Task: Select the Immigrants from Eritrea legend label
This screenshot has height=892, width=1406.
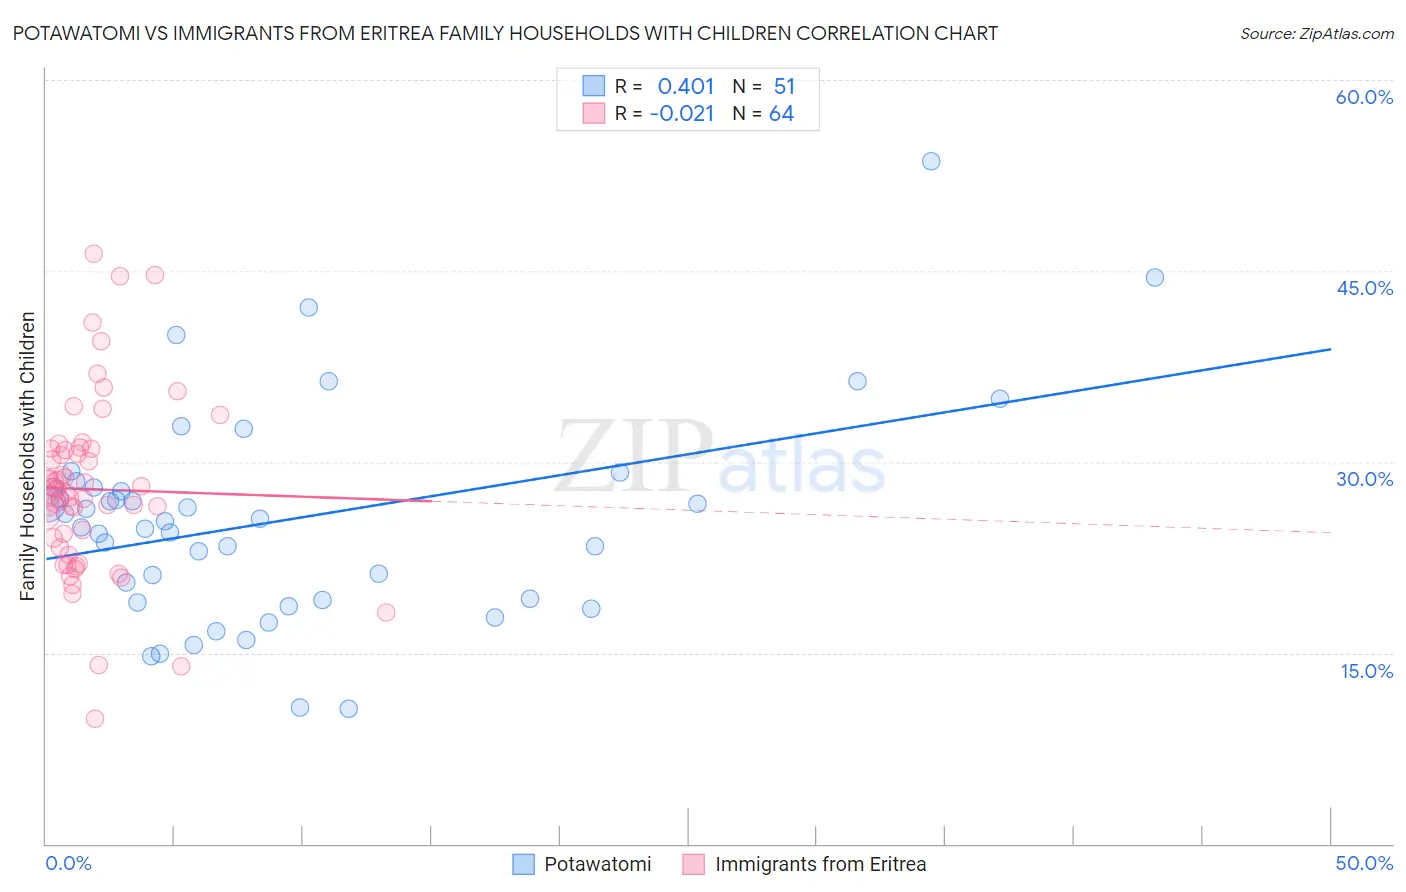Action: pyautogui.click(x=821, y=864)
